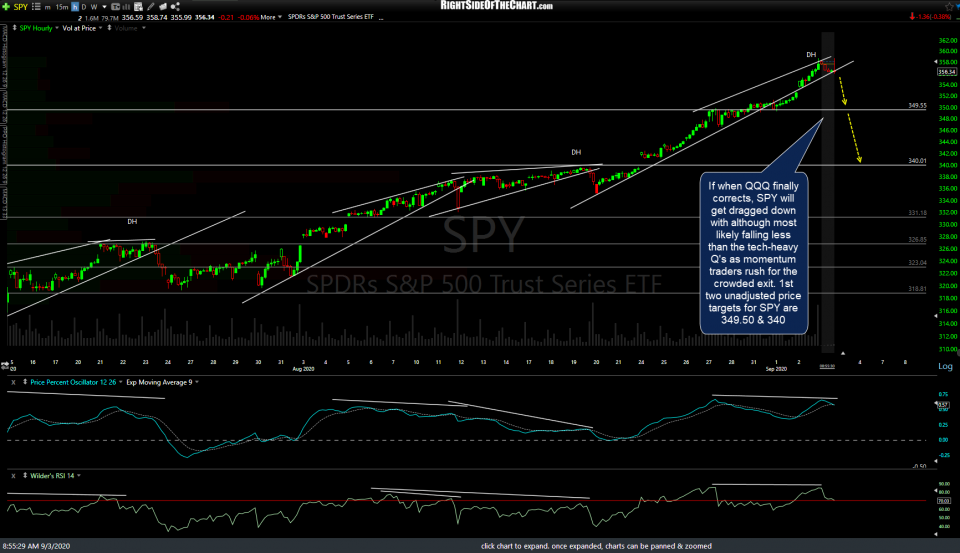Viewport: 960px width, 553px height.
Task: Click the 349.55 horizontal line label
Action: [917, 106]
